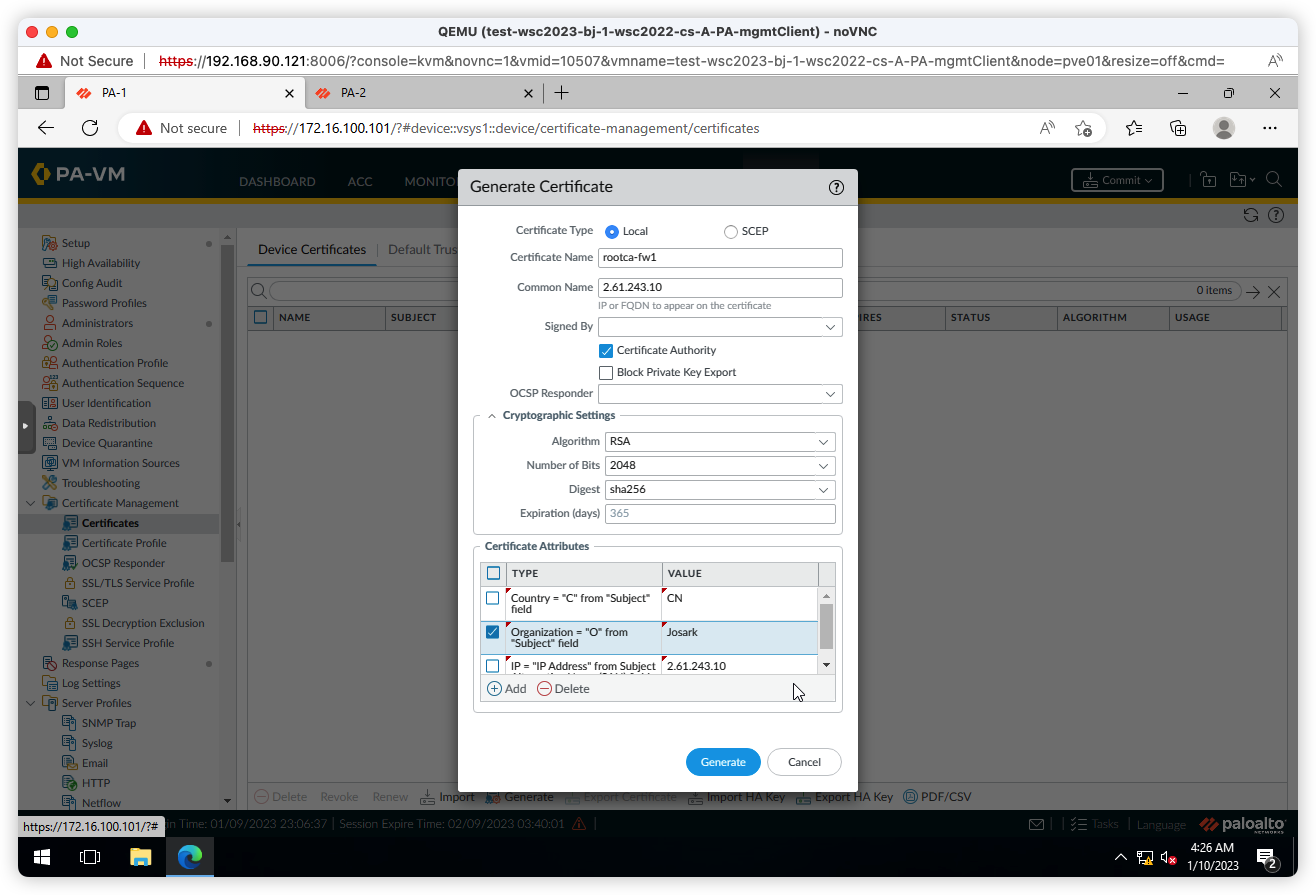The height and width of the screenshot is (895, 1316).
Task: Toggle the select-all checkbox in the attributes header
Action: pyautogui.click(x=493, y=573)
